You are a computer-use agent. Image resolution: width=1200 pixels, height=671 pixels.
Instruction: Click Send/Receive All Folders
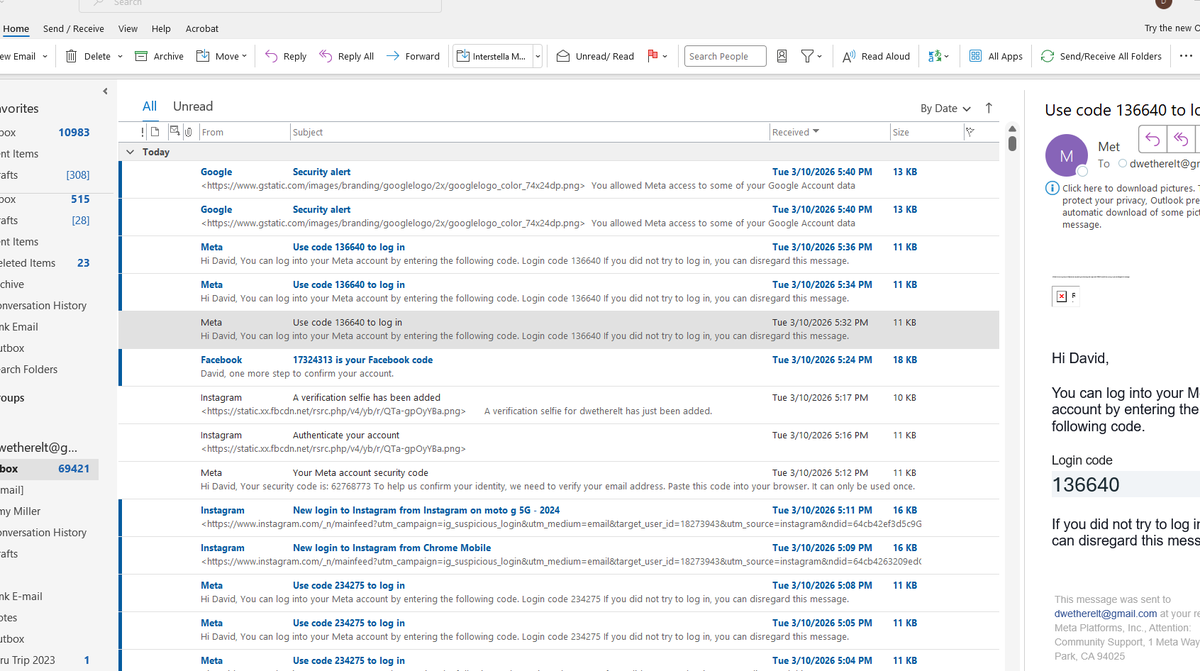1101,56
